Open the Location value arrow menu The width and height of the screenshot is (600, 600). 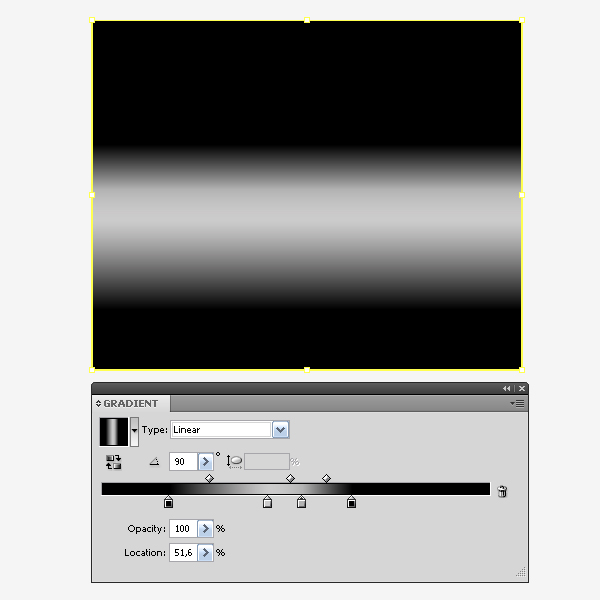click(x=205, y=553)
